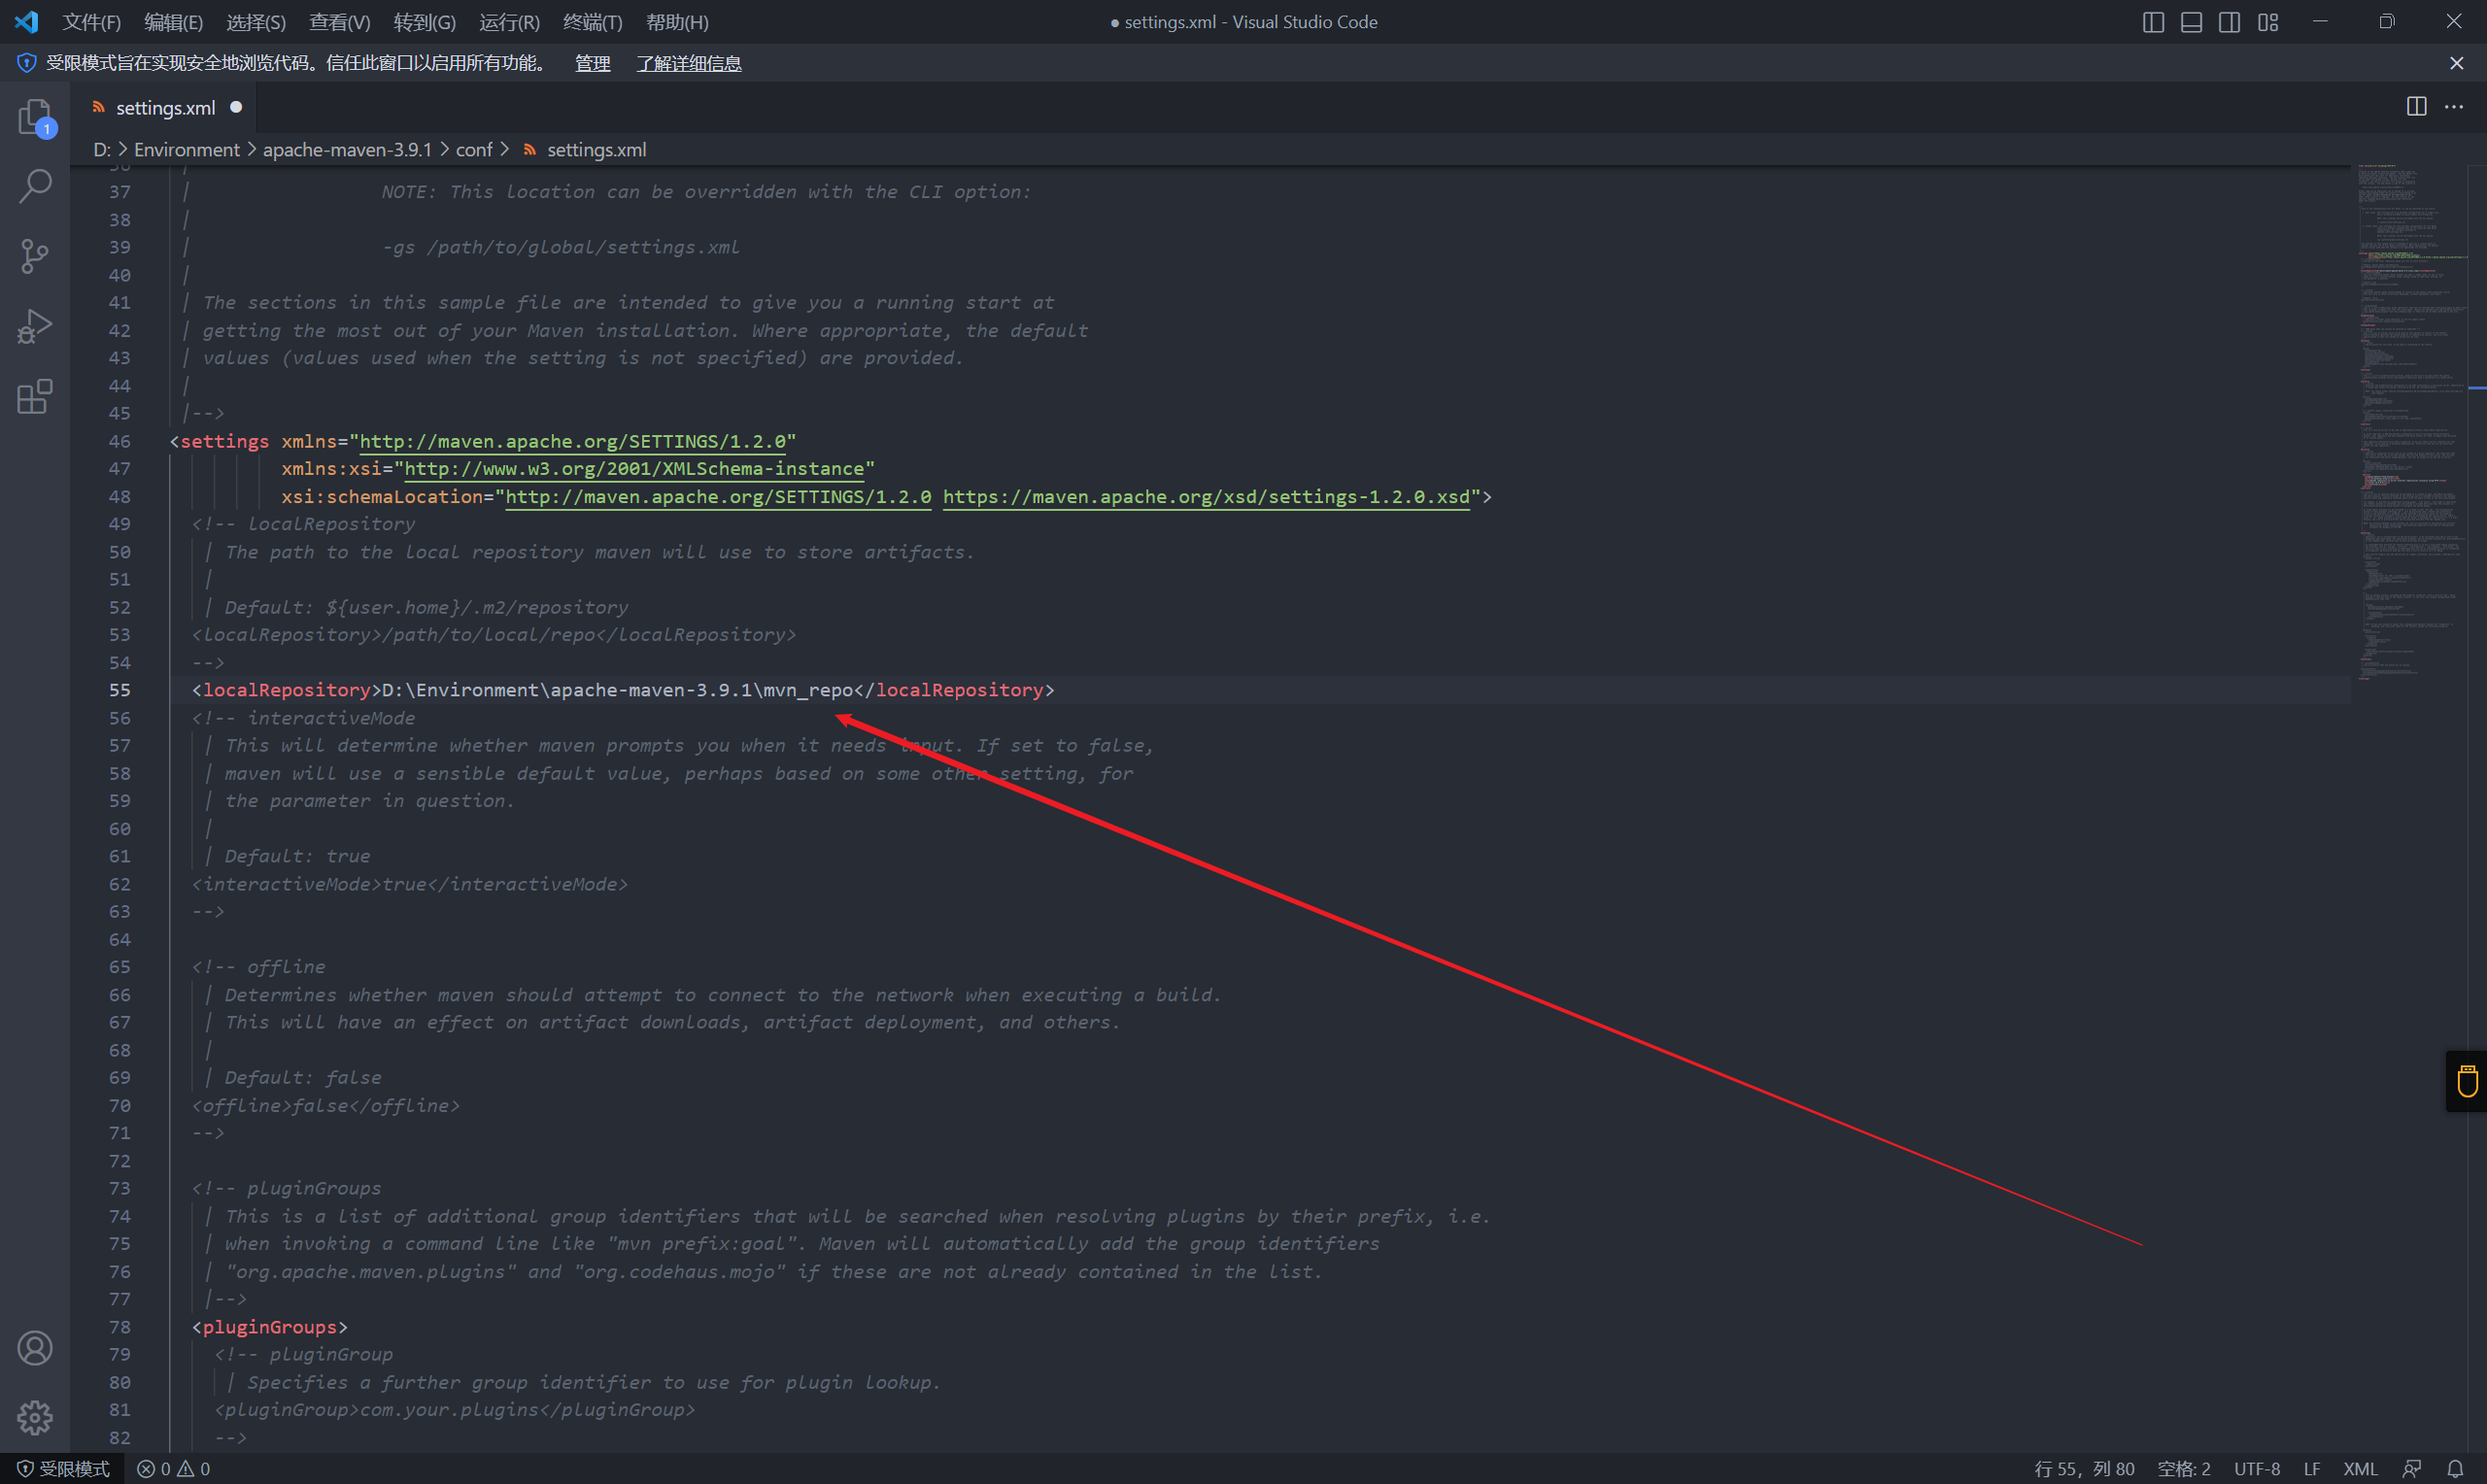2487x1484 pixels.
Task: Open the Manage gear icon
Action: coord(35,1417)
